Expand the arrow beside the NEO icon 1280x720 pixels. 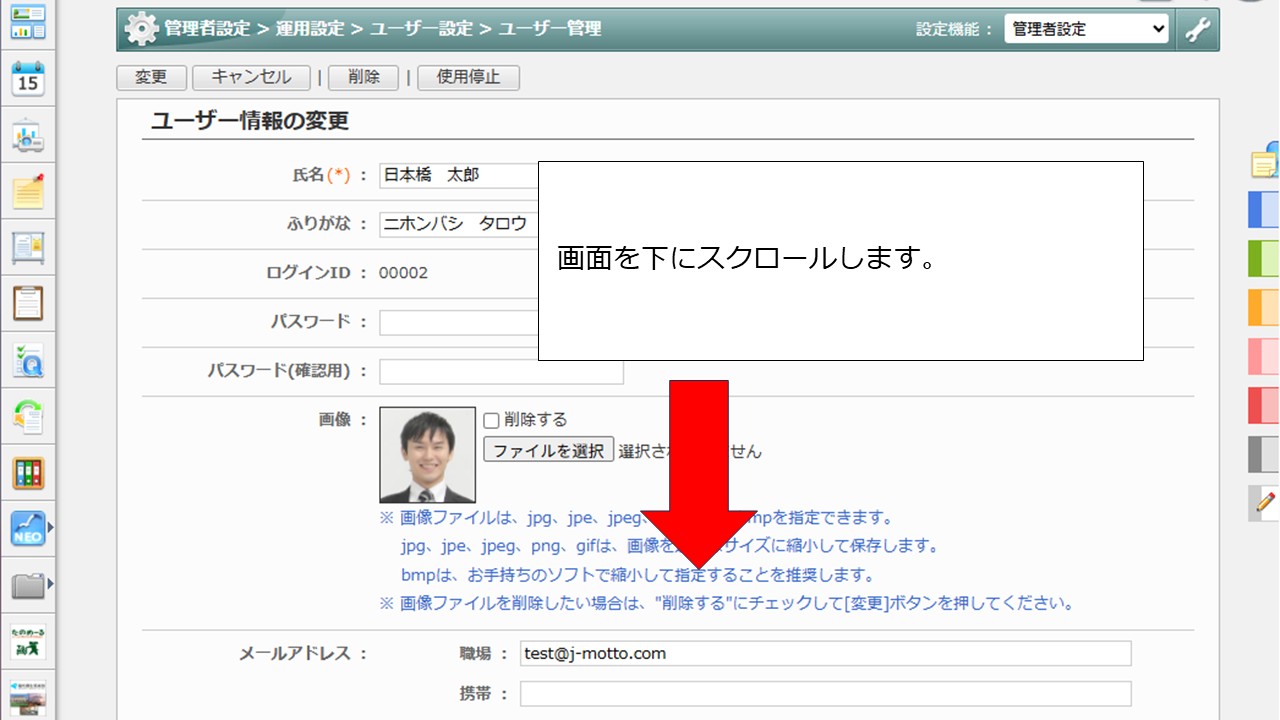tap(50, 525)
